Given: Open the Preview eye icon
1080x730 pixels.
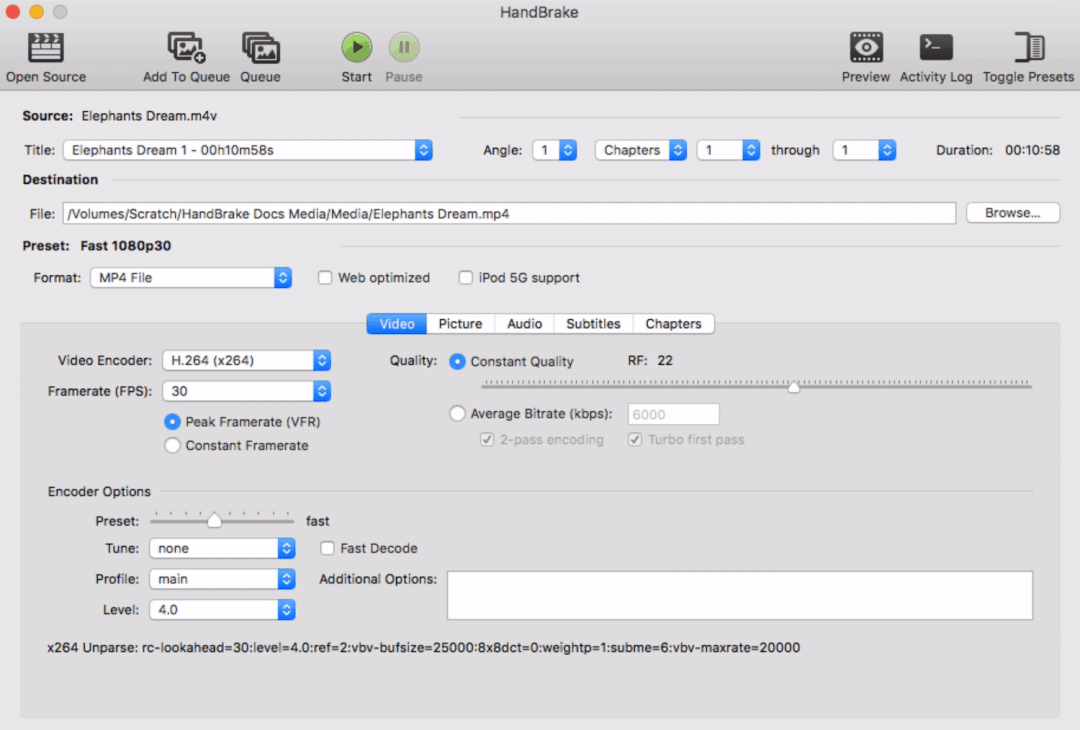Looking at the screenshot, I should click(x=866, y=48).
